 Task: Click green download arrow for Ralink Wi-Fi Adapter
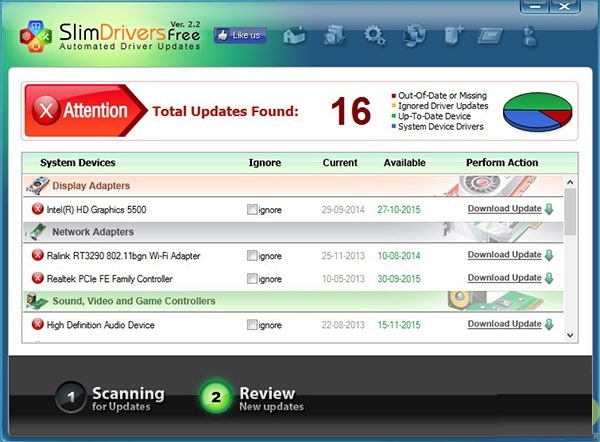(x=549, y=255)
